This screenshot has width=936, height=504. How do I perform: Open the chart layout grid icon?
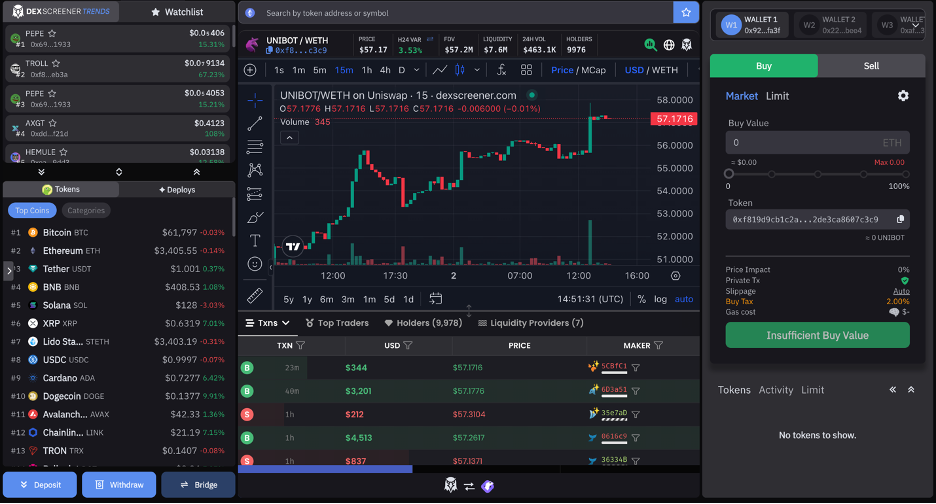coord(526,70)
